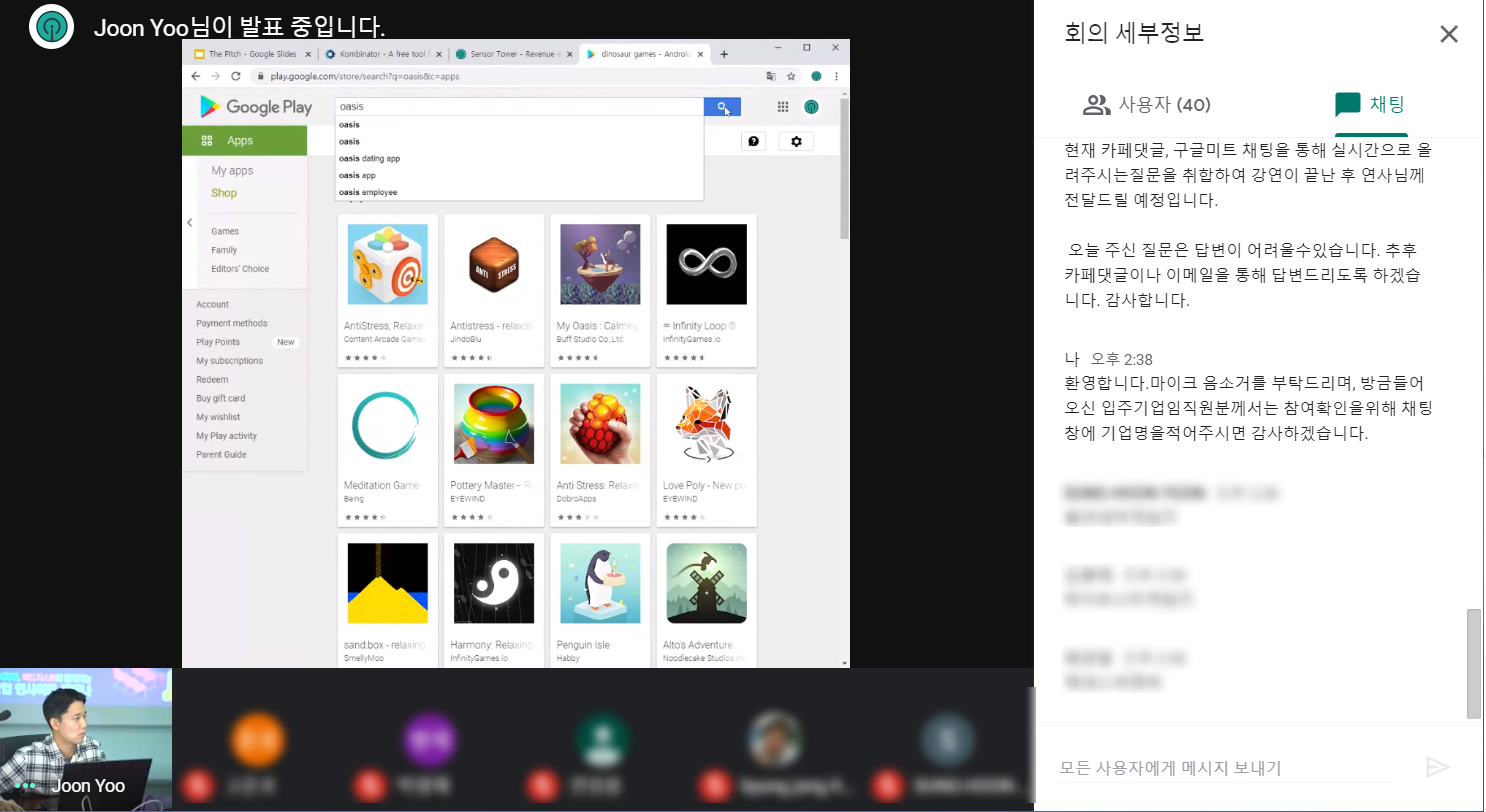The width and height of the screenshot is (1486, 812).
Task: Switch to the 사용자 (40) tab
Action: click(x=1146, y=104)
